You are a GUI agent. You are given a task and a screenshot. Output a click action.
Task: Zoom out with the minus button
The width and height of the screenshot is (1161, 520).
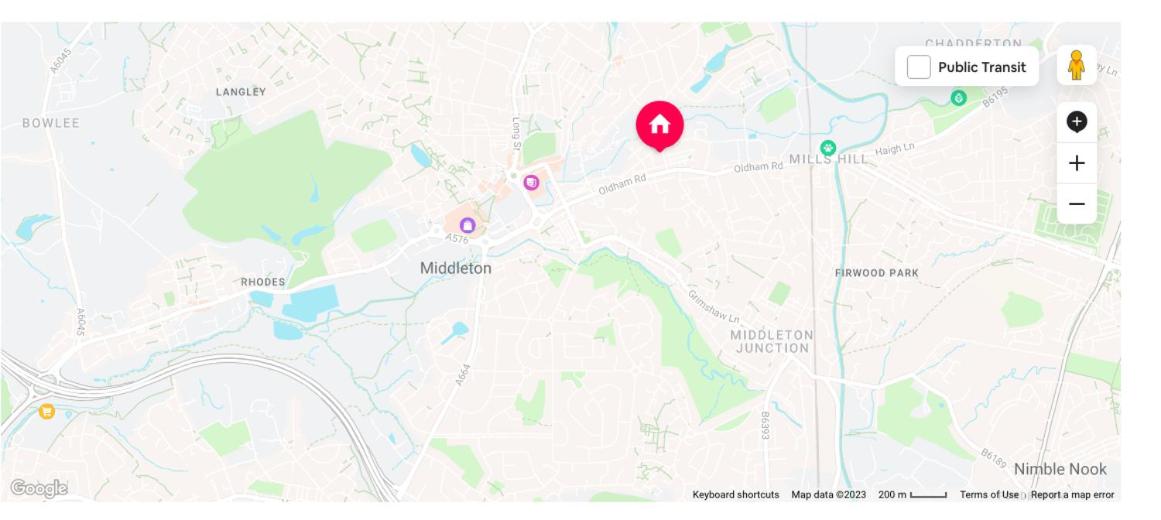click(1077, 204)
